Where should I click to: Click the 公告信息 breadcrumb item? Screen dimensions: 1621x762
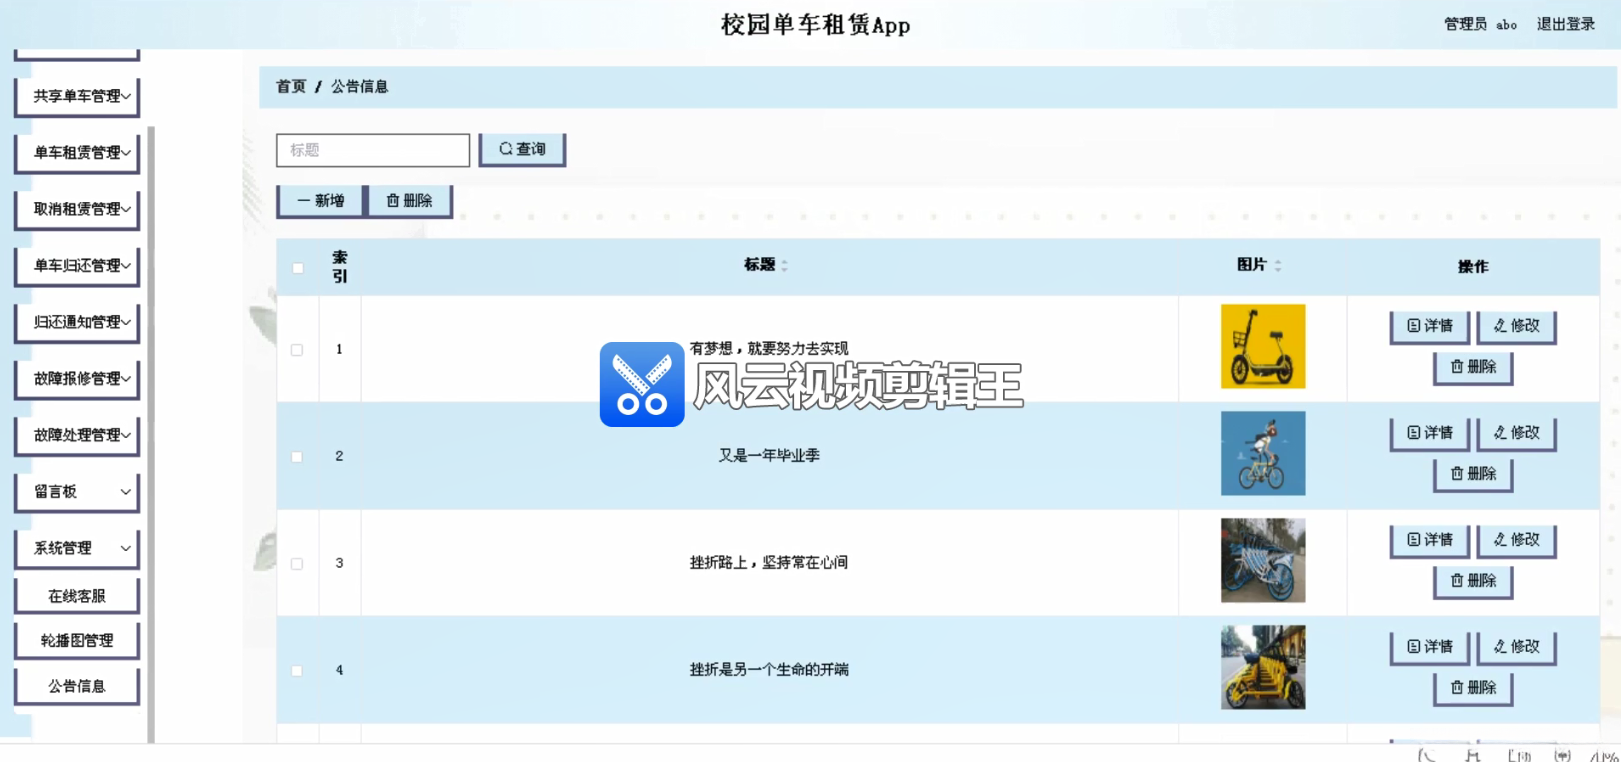[x=360, y=87]
